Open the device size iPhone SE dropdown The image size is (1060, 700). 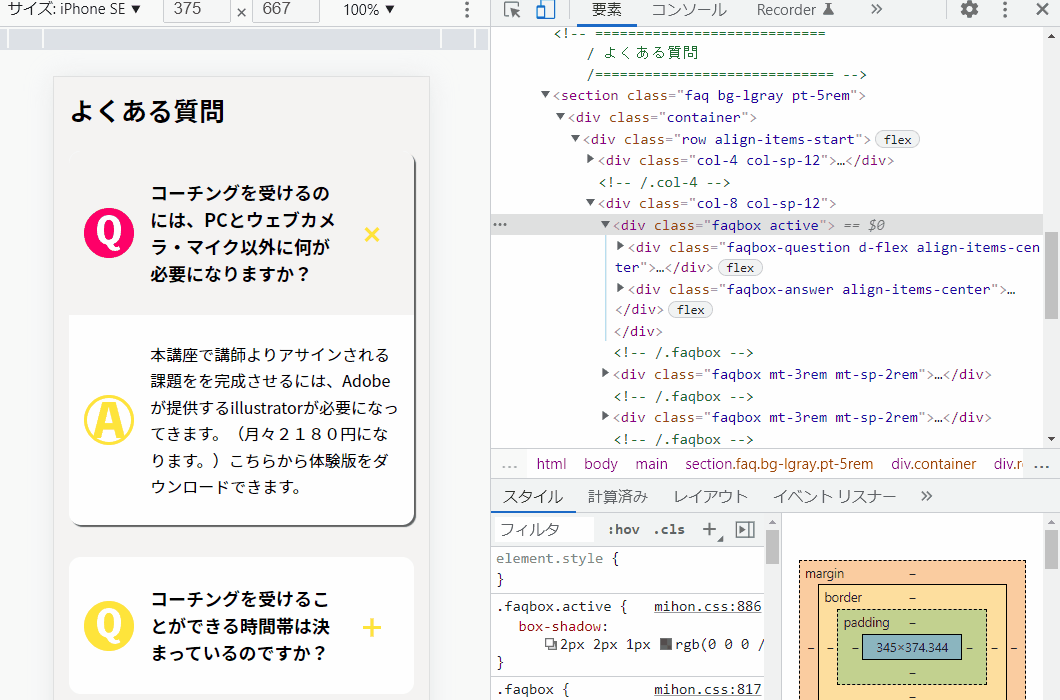[74, 9]
